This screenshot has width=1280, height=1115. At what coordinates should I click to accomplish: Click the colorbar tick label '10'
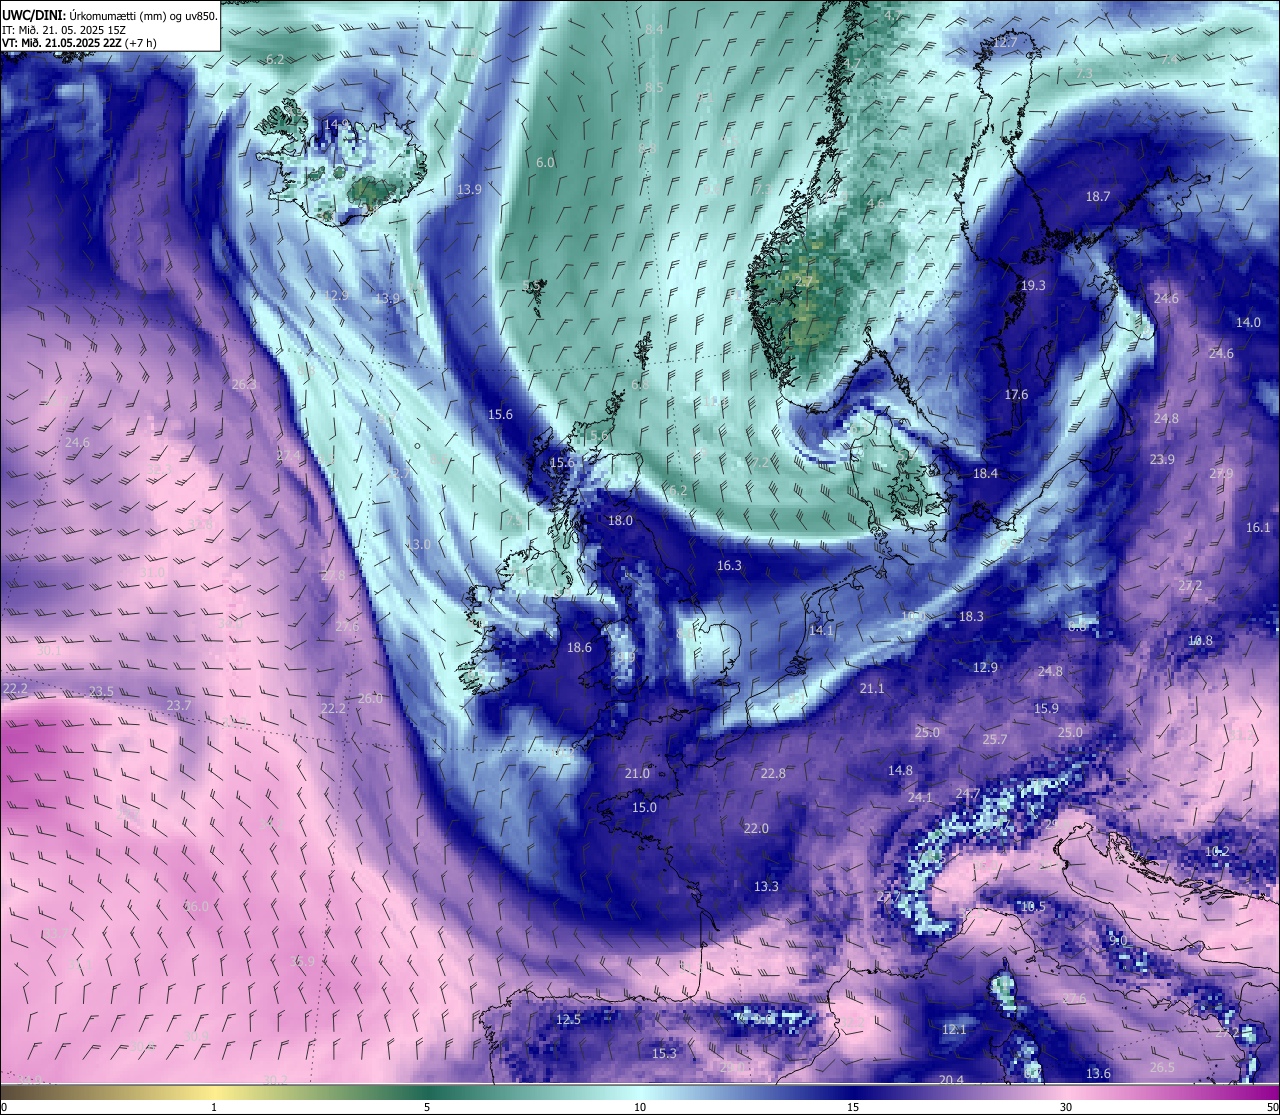click(640, 1107)
